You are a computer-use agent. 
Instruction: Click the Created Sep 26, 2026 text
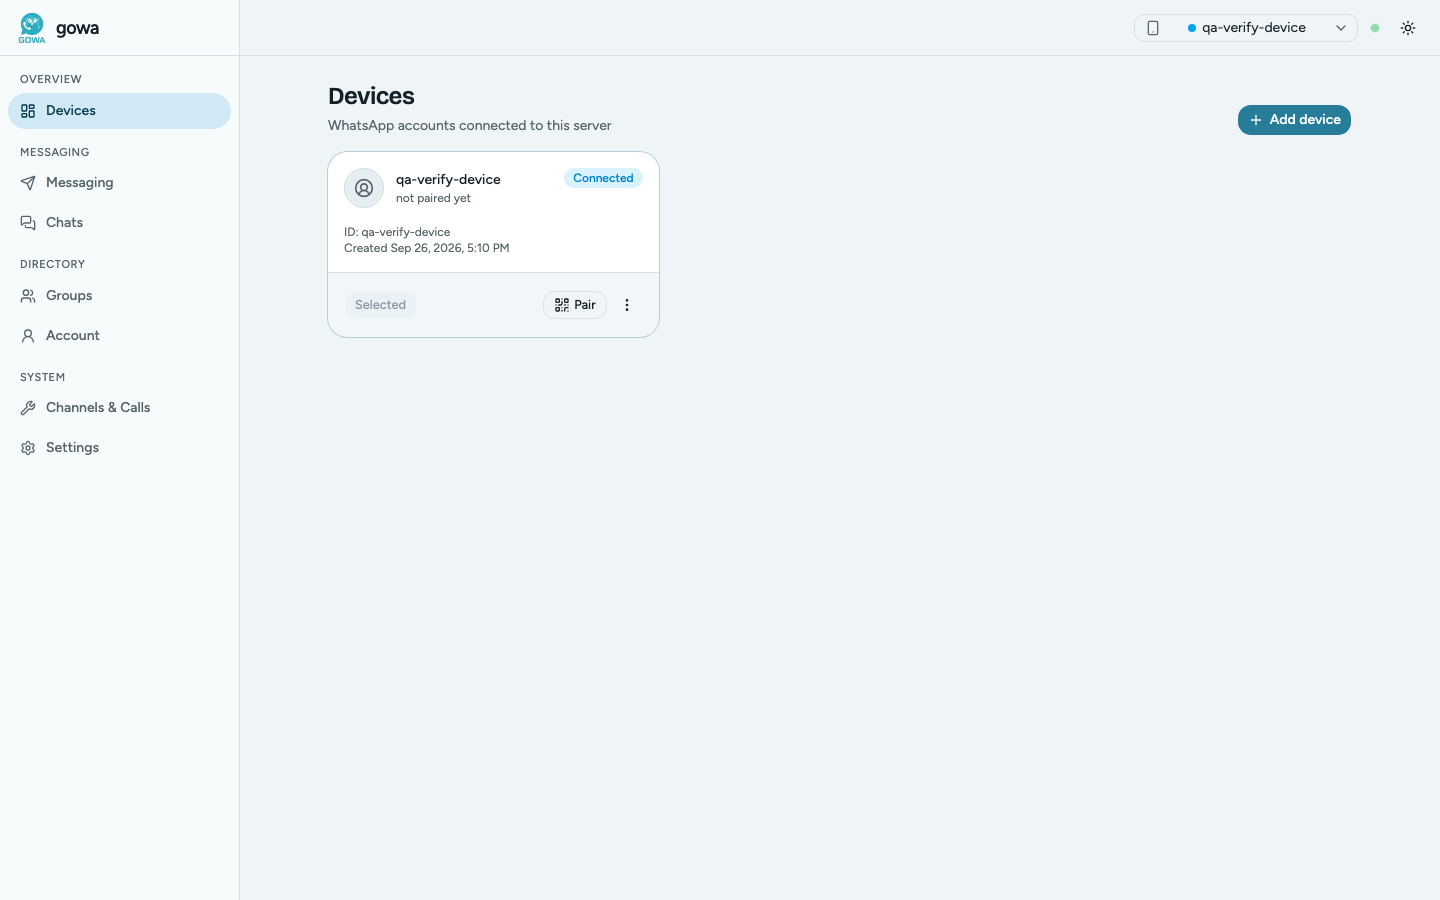(x=427, y=248)
